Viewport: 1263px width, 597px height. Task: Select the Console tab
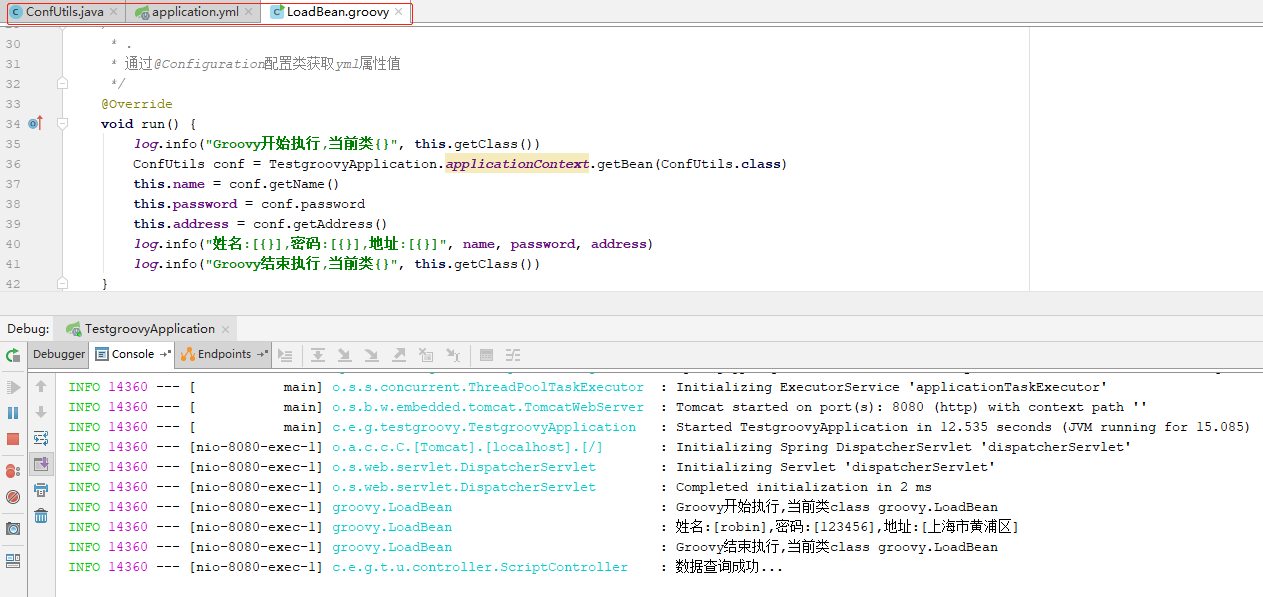coord(132,354)
